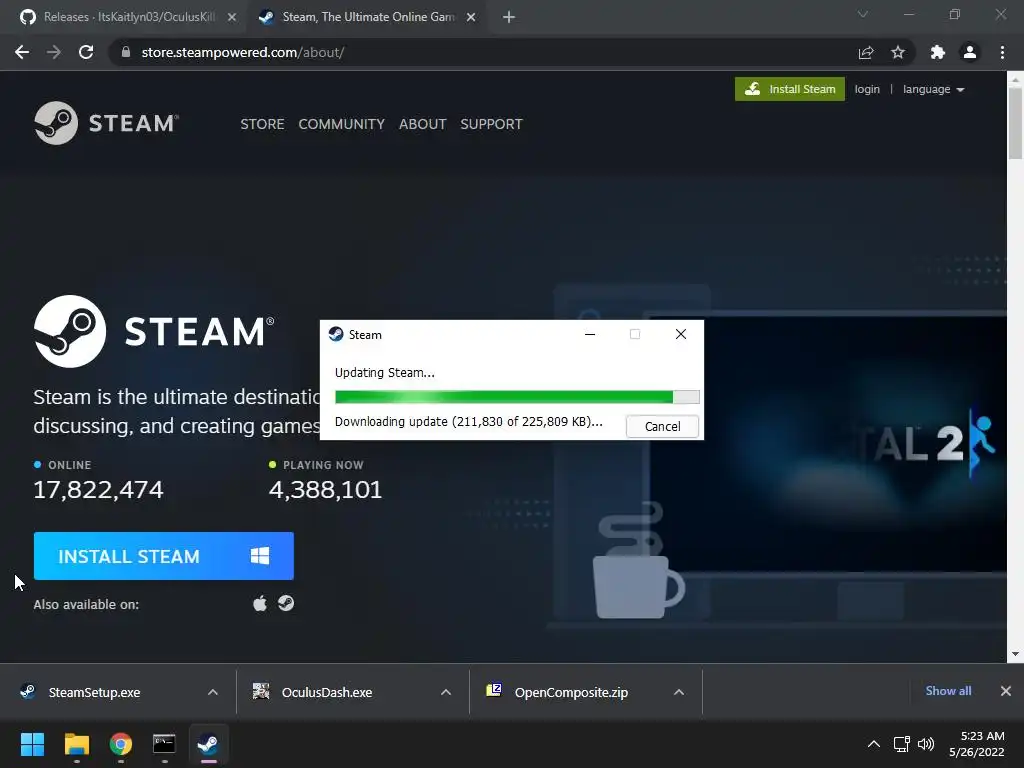Select the Steam Ultimate Online Game tab
This screenshot has height=768, width=1024.
(x=366, y=17)
